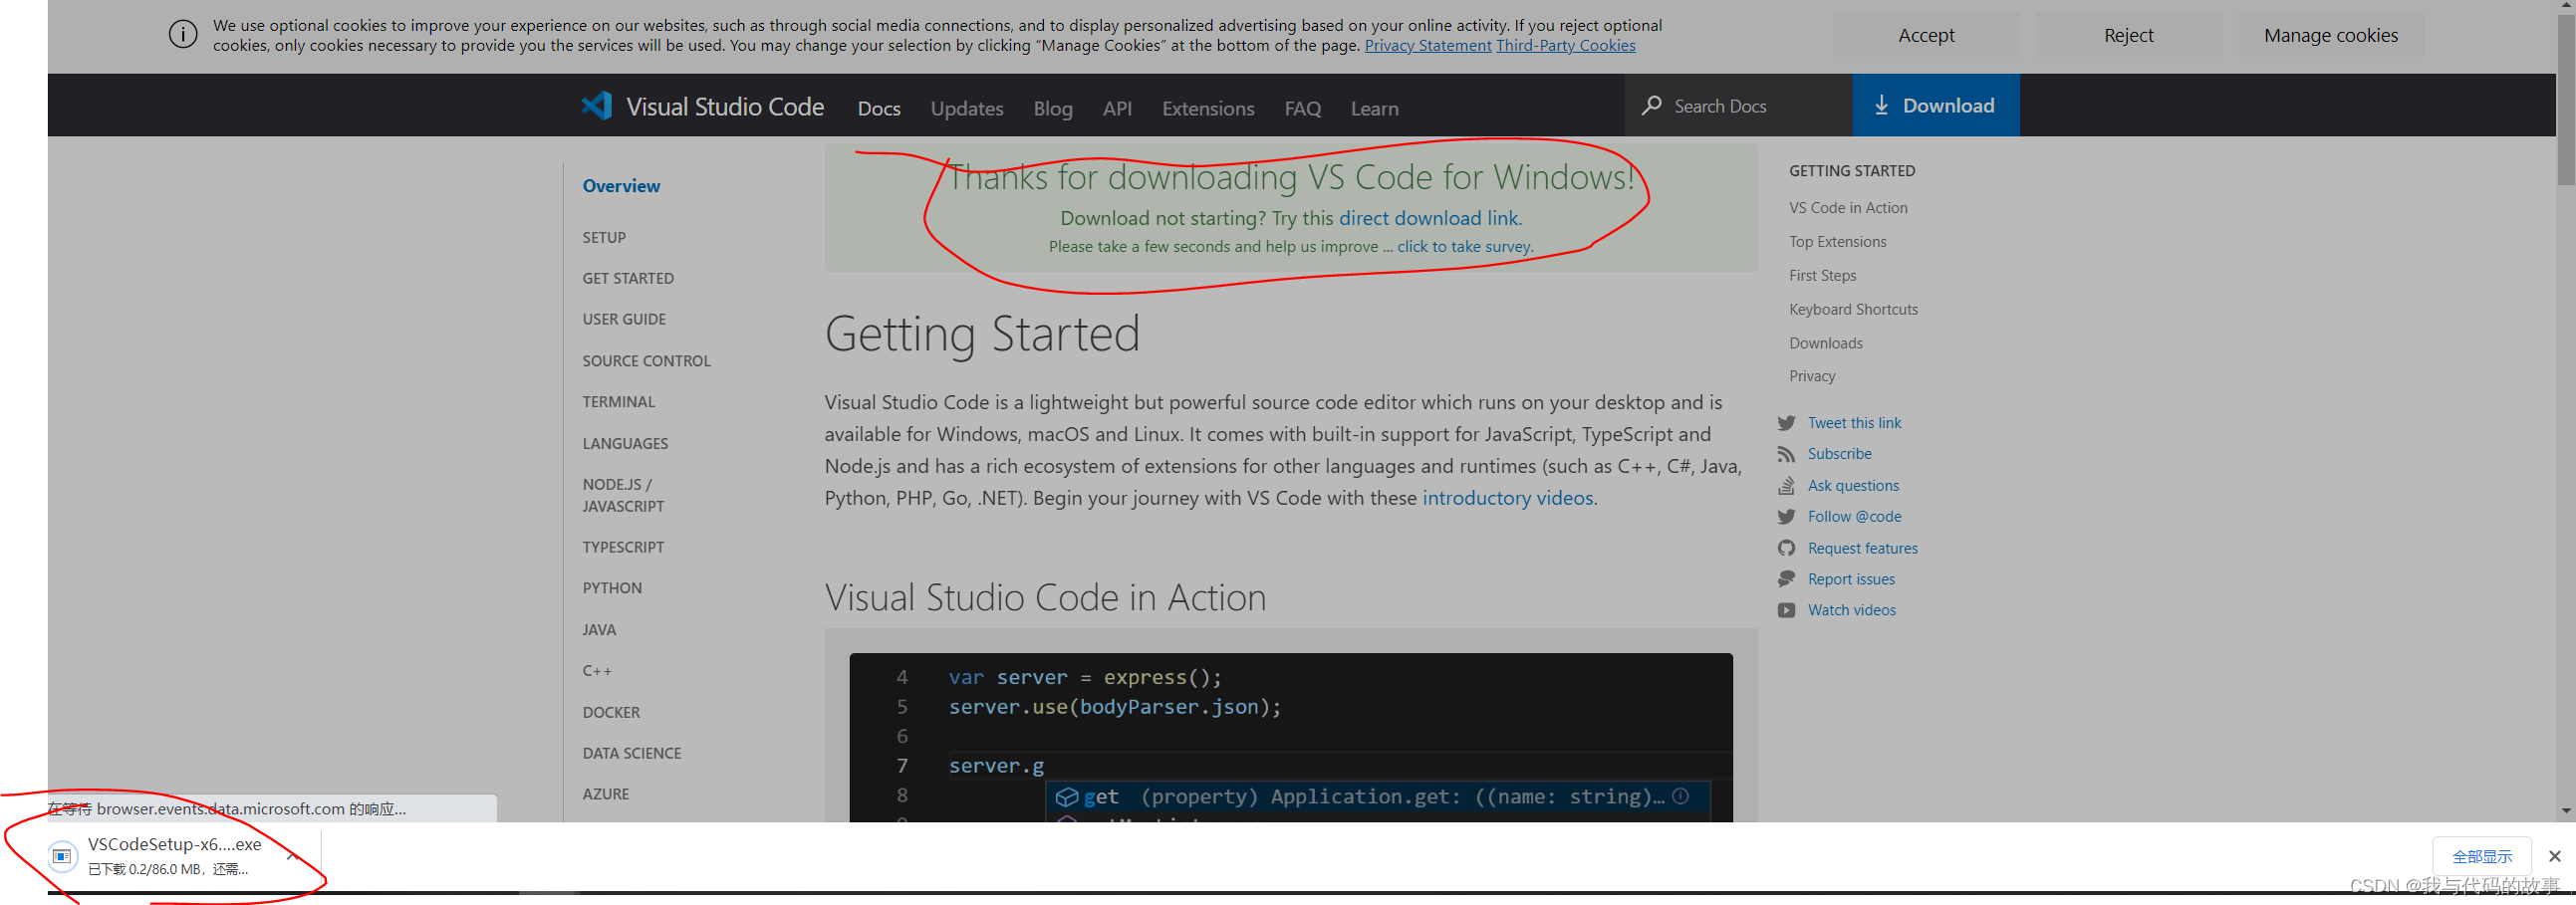Open the introductory videos link
This screenshot has height=905, width=2576.
click(x=1507, y=498)
